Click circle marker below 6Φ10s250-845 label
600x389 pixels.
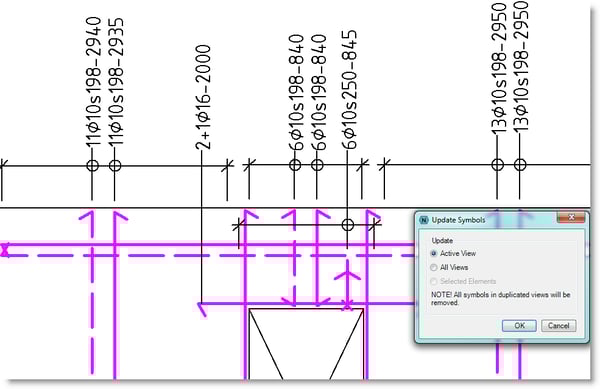(x=347, y=225)
